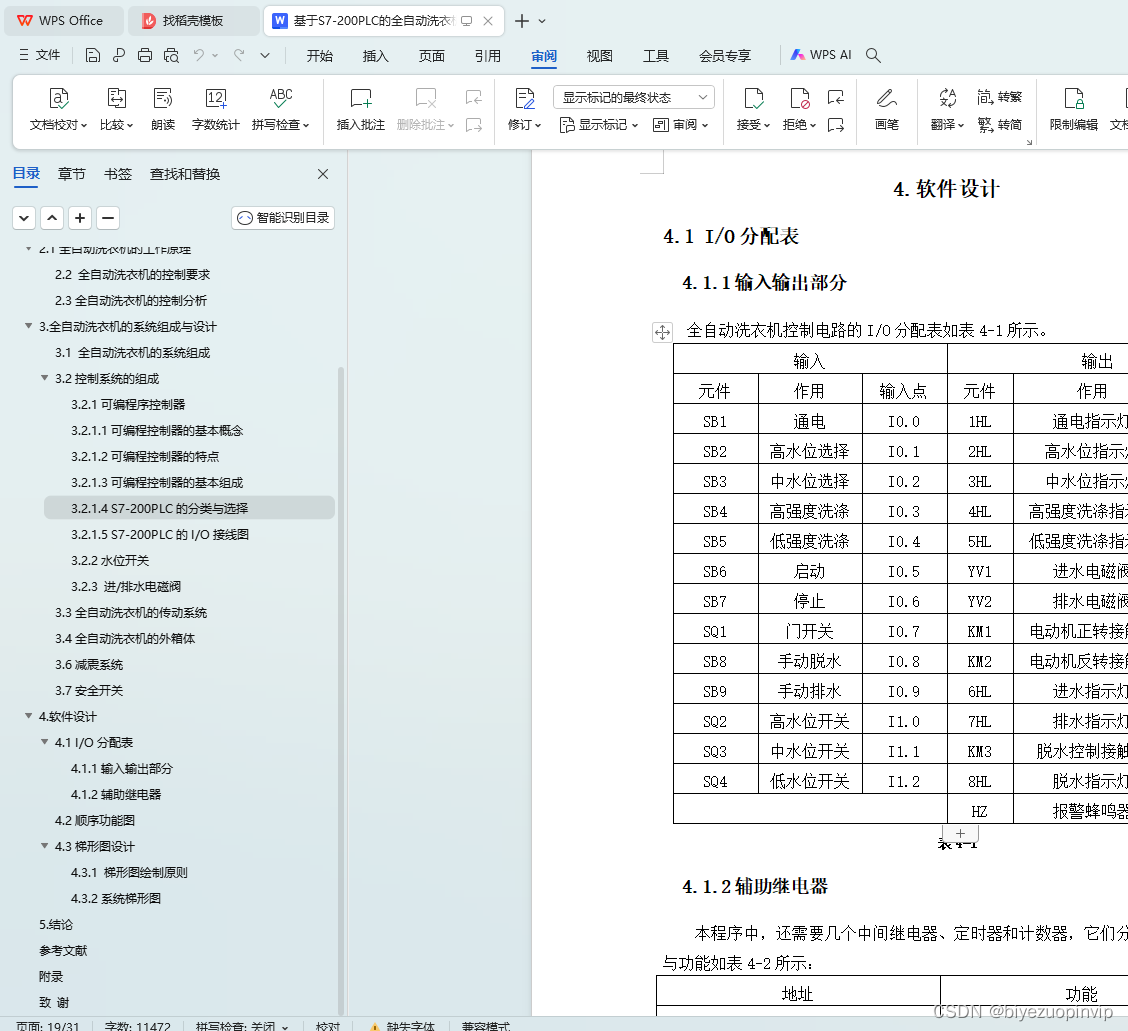Go to 3.7 安全开关 heading
Screen dimensions: 1128x1031
[x=89, y=691]
